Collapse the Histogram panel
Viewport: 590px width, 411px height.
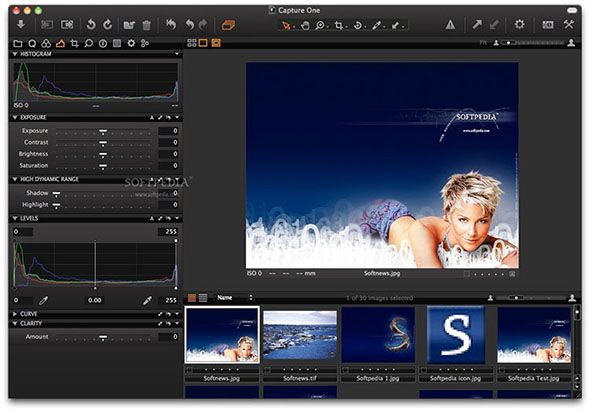pos(15,54)
